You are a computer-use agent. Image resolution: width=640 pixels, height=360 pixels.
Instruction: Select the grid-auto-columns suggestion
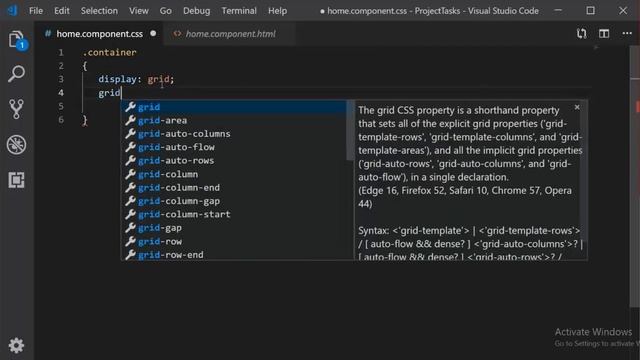[235, 134]
